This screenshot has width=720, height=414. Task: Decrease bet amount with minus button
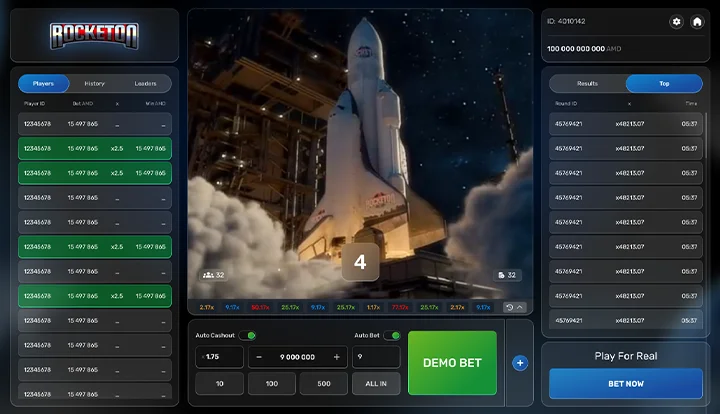coord(259,357)
